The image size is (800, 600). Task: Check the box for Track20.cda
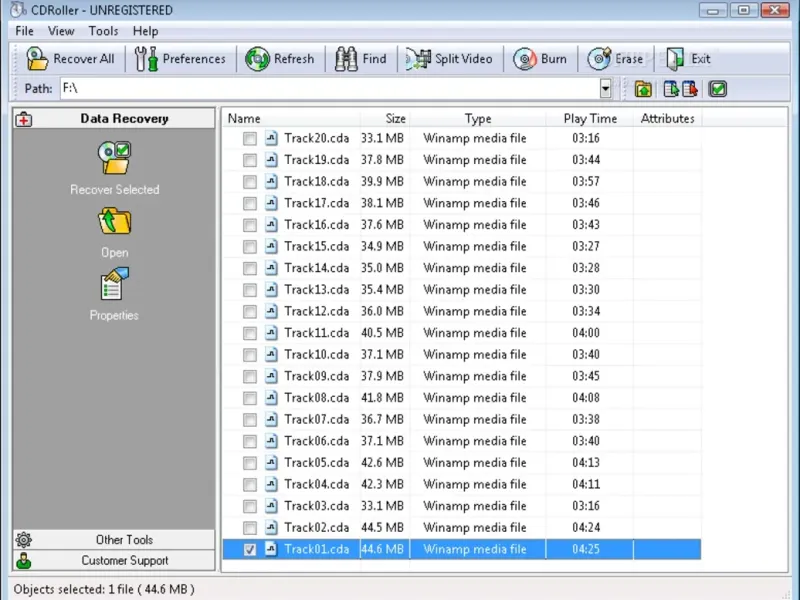249,138
